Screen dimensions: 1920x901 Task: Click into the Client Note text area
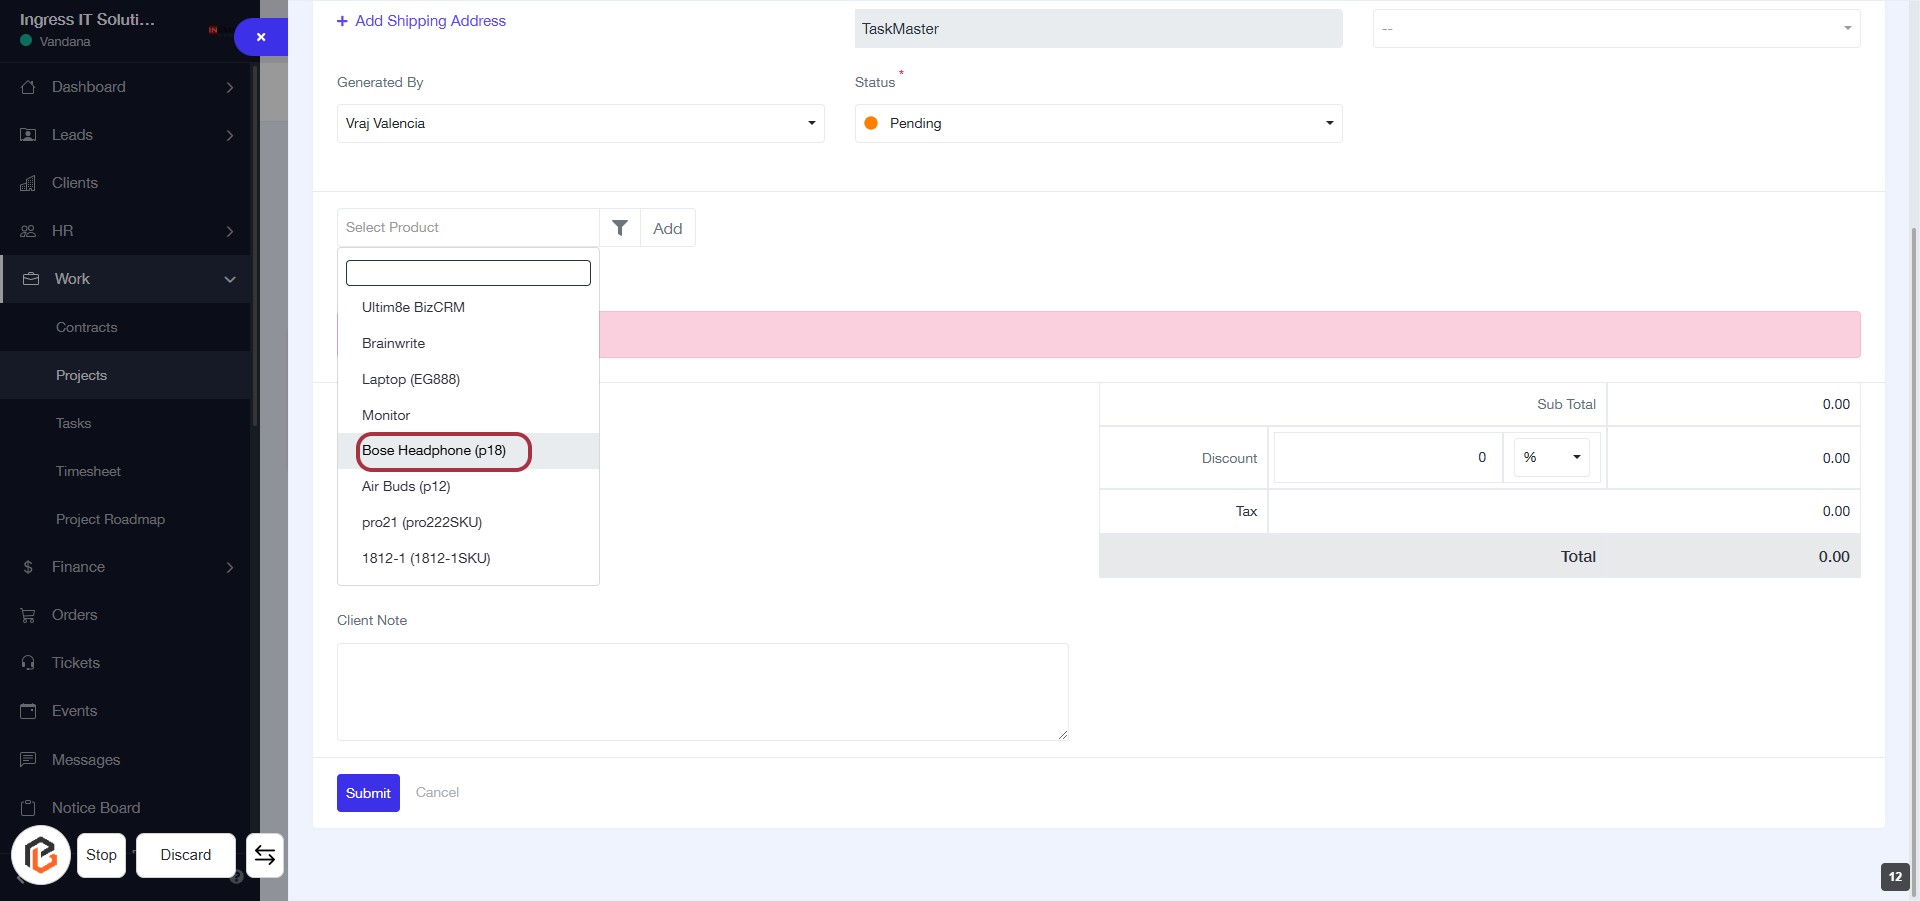pos(702,692)
